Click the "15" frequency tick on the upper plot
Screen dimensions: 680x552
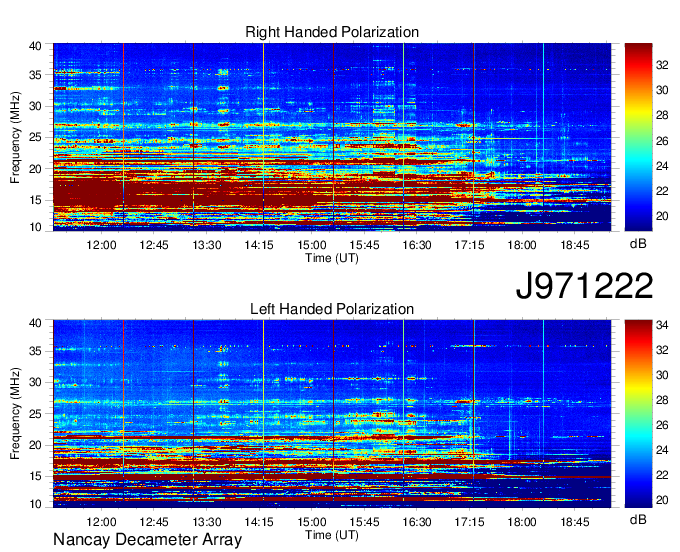35,200
